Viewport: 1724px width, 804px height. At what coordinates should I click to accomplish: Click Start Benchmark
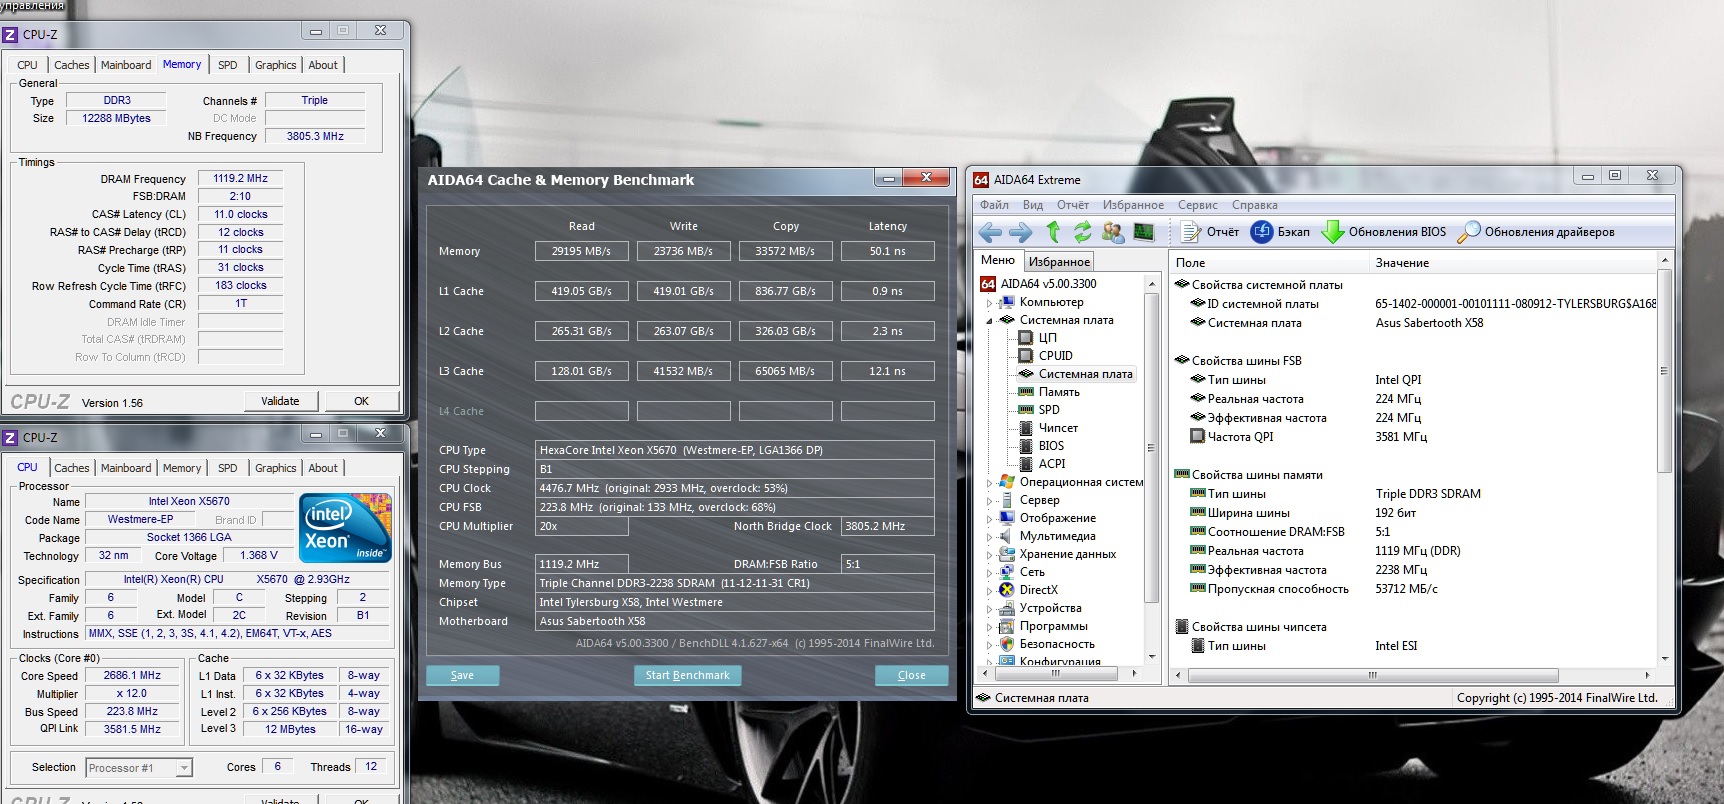[688, 675]
